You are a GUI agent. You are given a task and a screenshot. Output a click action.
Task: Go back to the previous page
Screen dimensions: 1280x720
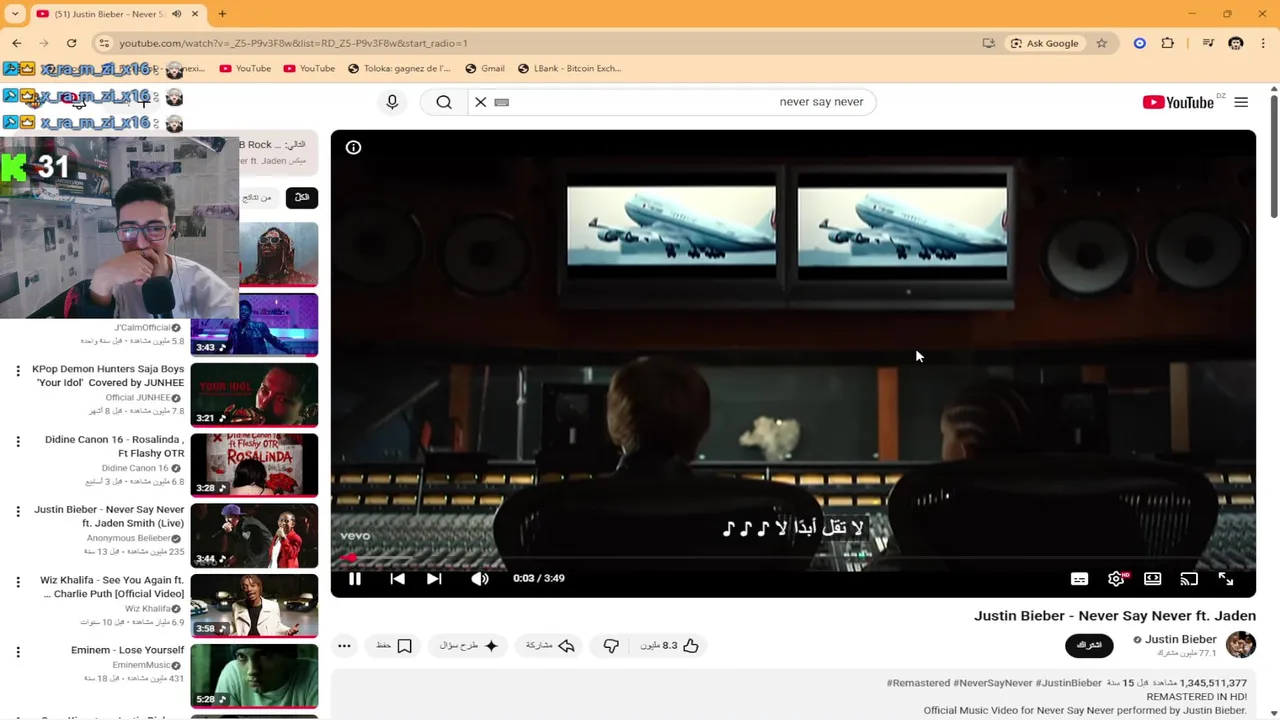17,43
